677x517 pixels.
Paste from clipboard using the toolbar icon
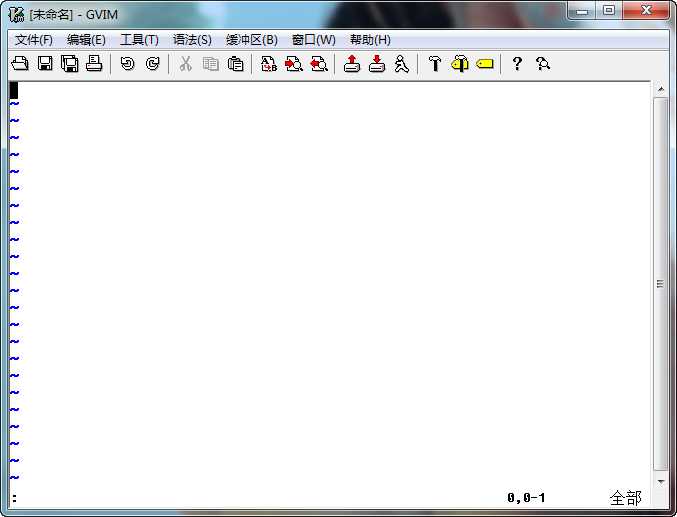(235, 64)
